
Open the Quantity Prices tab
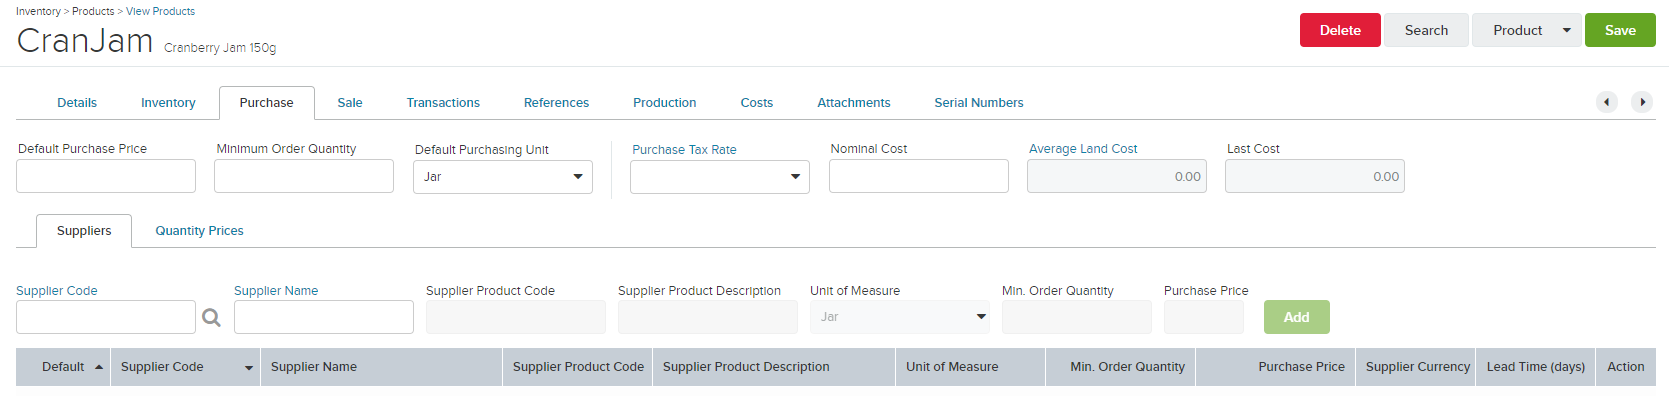click(x=199, y=231)
